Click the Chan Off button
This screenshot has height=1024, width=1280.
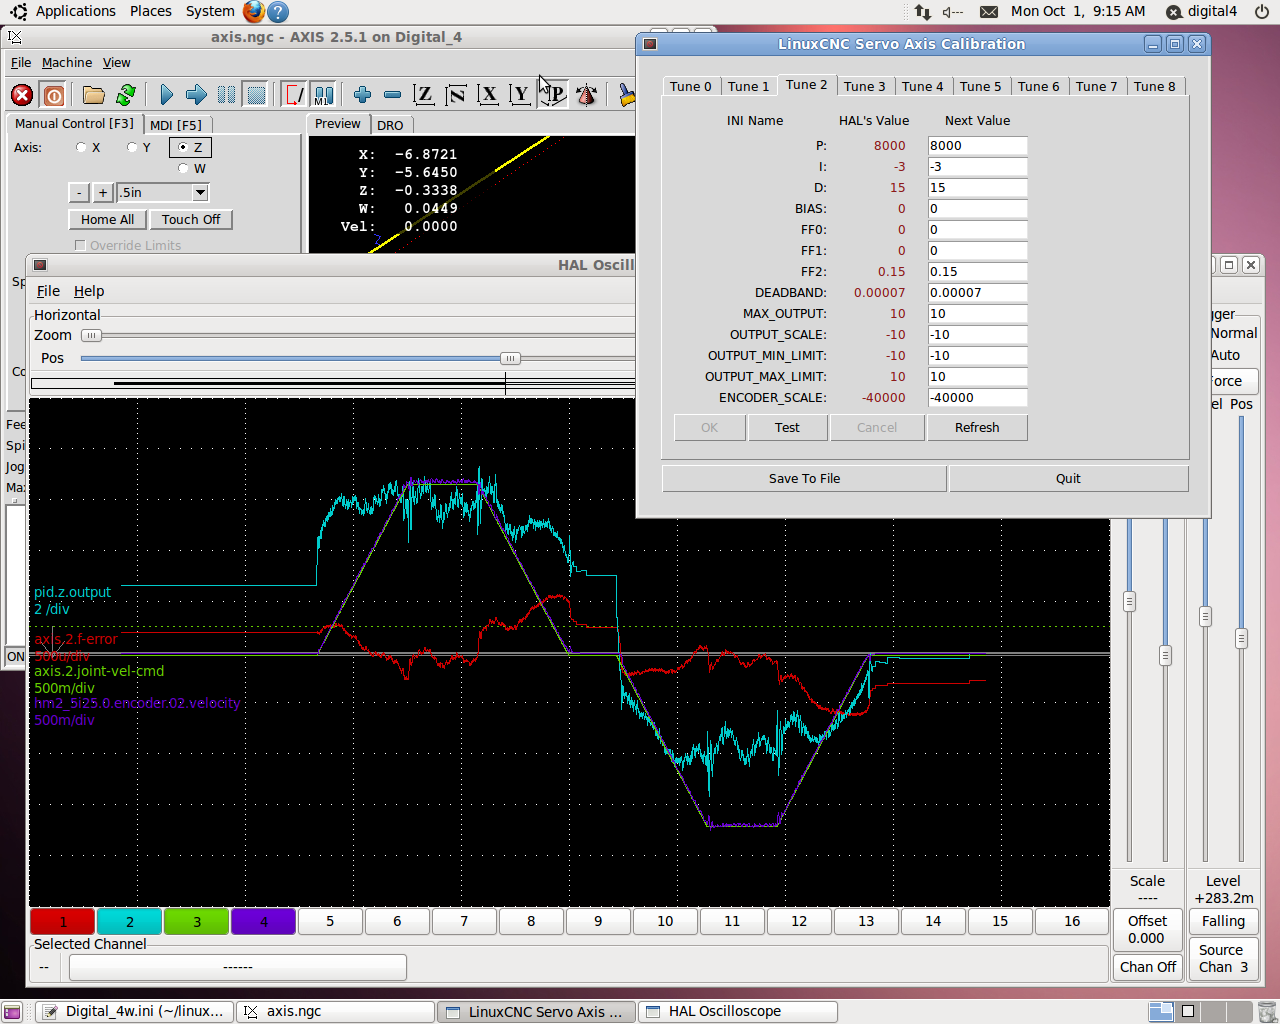point(1148,967)
